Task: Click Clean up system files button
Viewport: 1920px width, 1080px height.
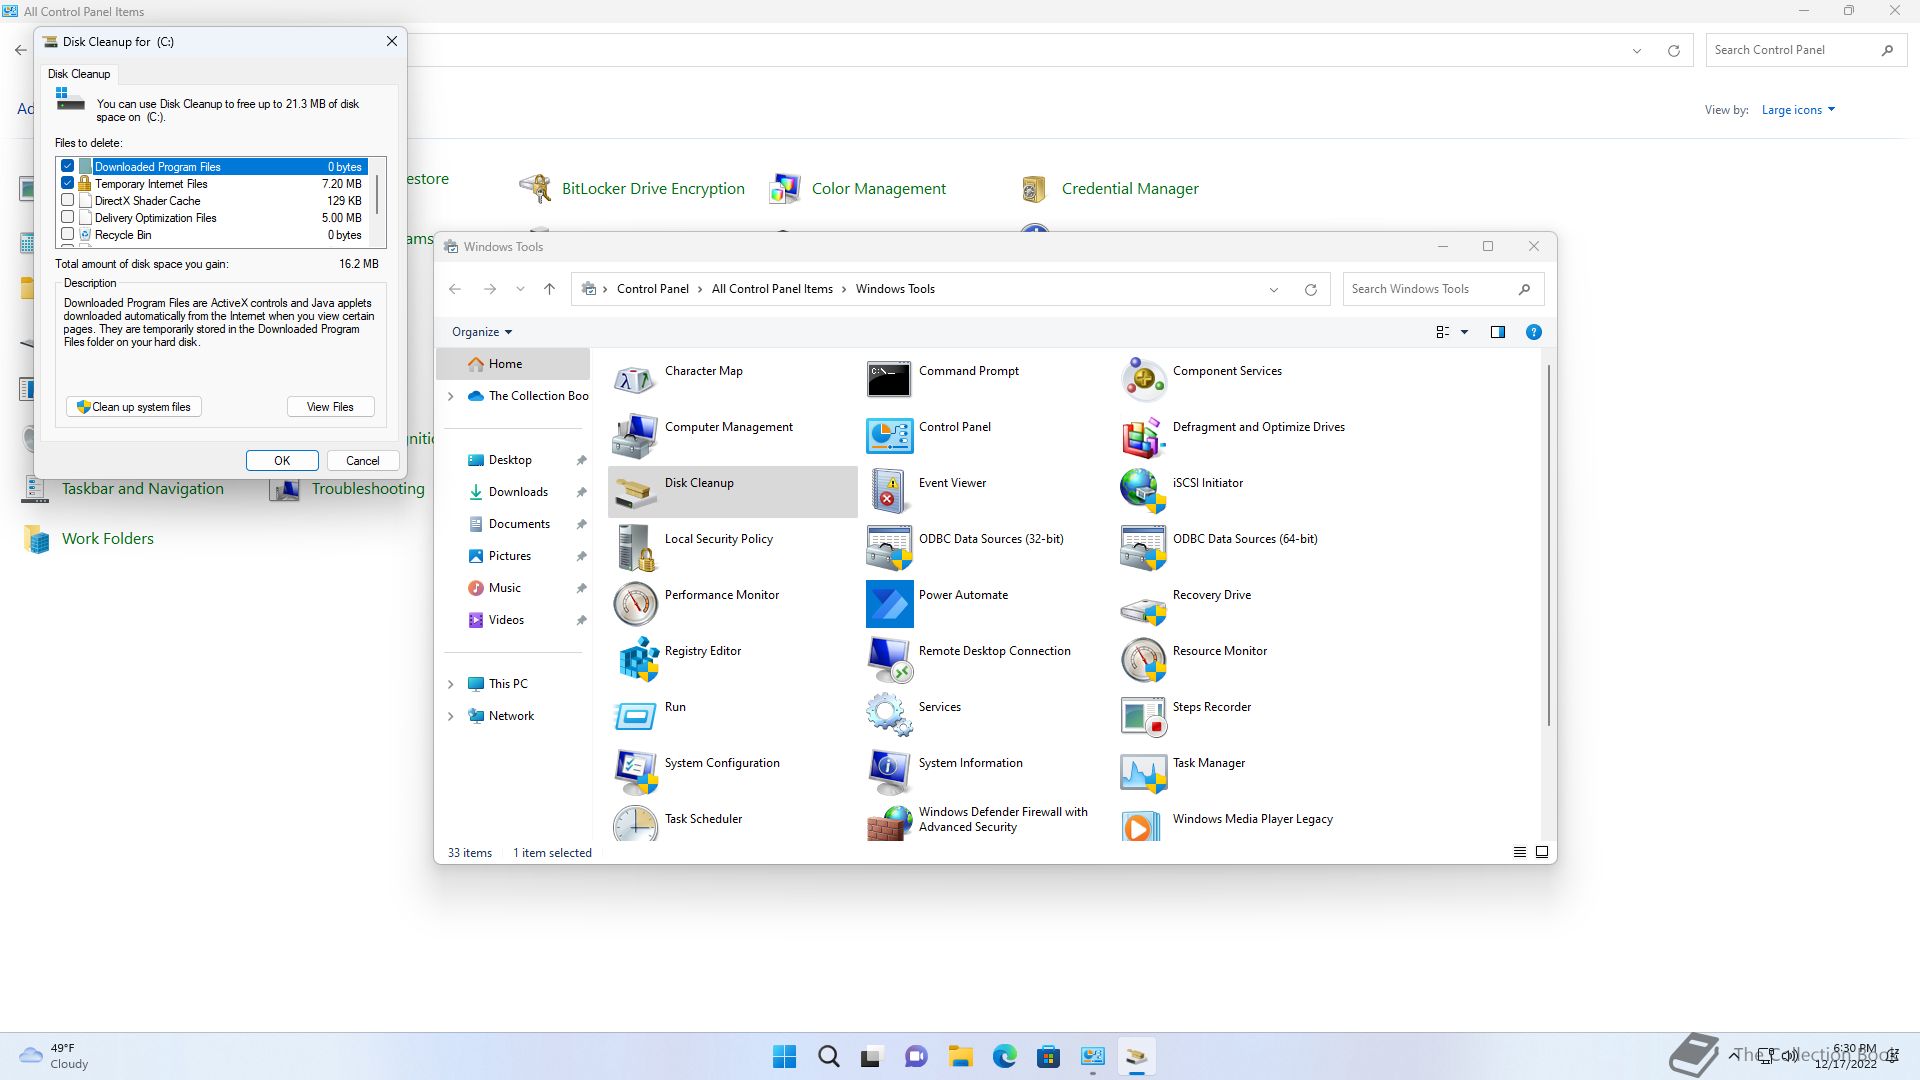Action: click(134, 407)
